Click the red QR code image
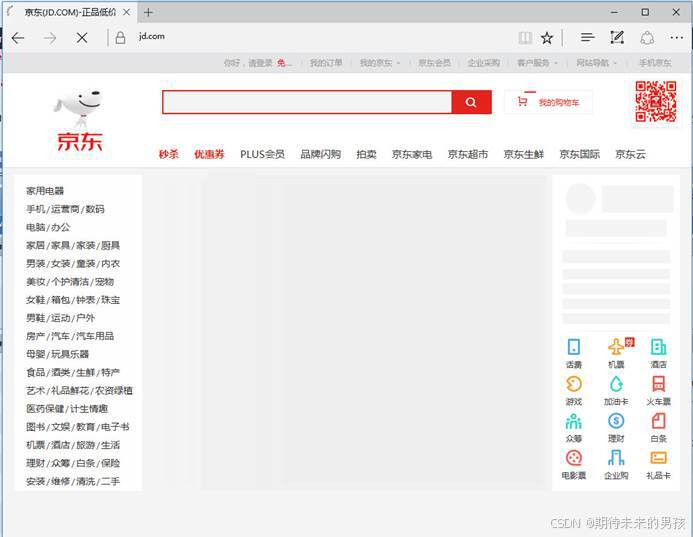The width and height of the screenshot is (693, 537). (656, 101)
